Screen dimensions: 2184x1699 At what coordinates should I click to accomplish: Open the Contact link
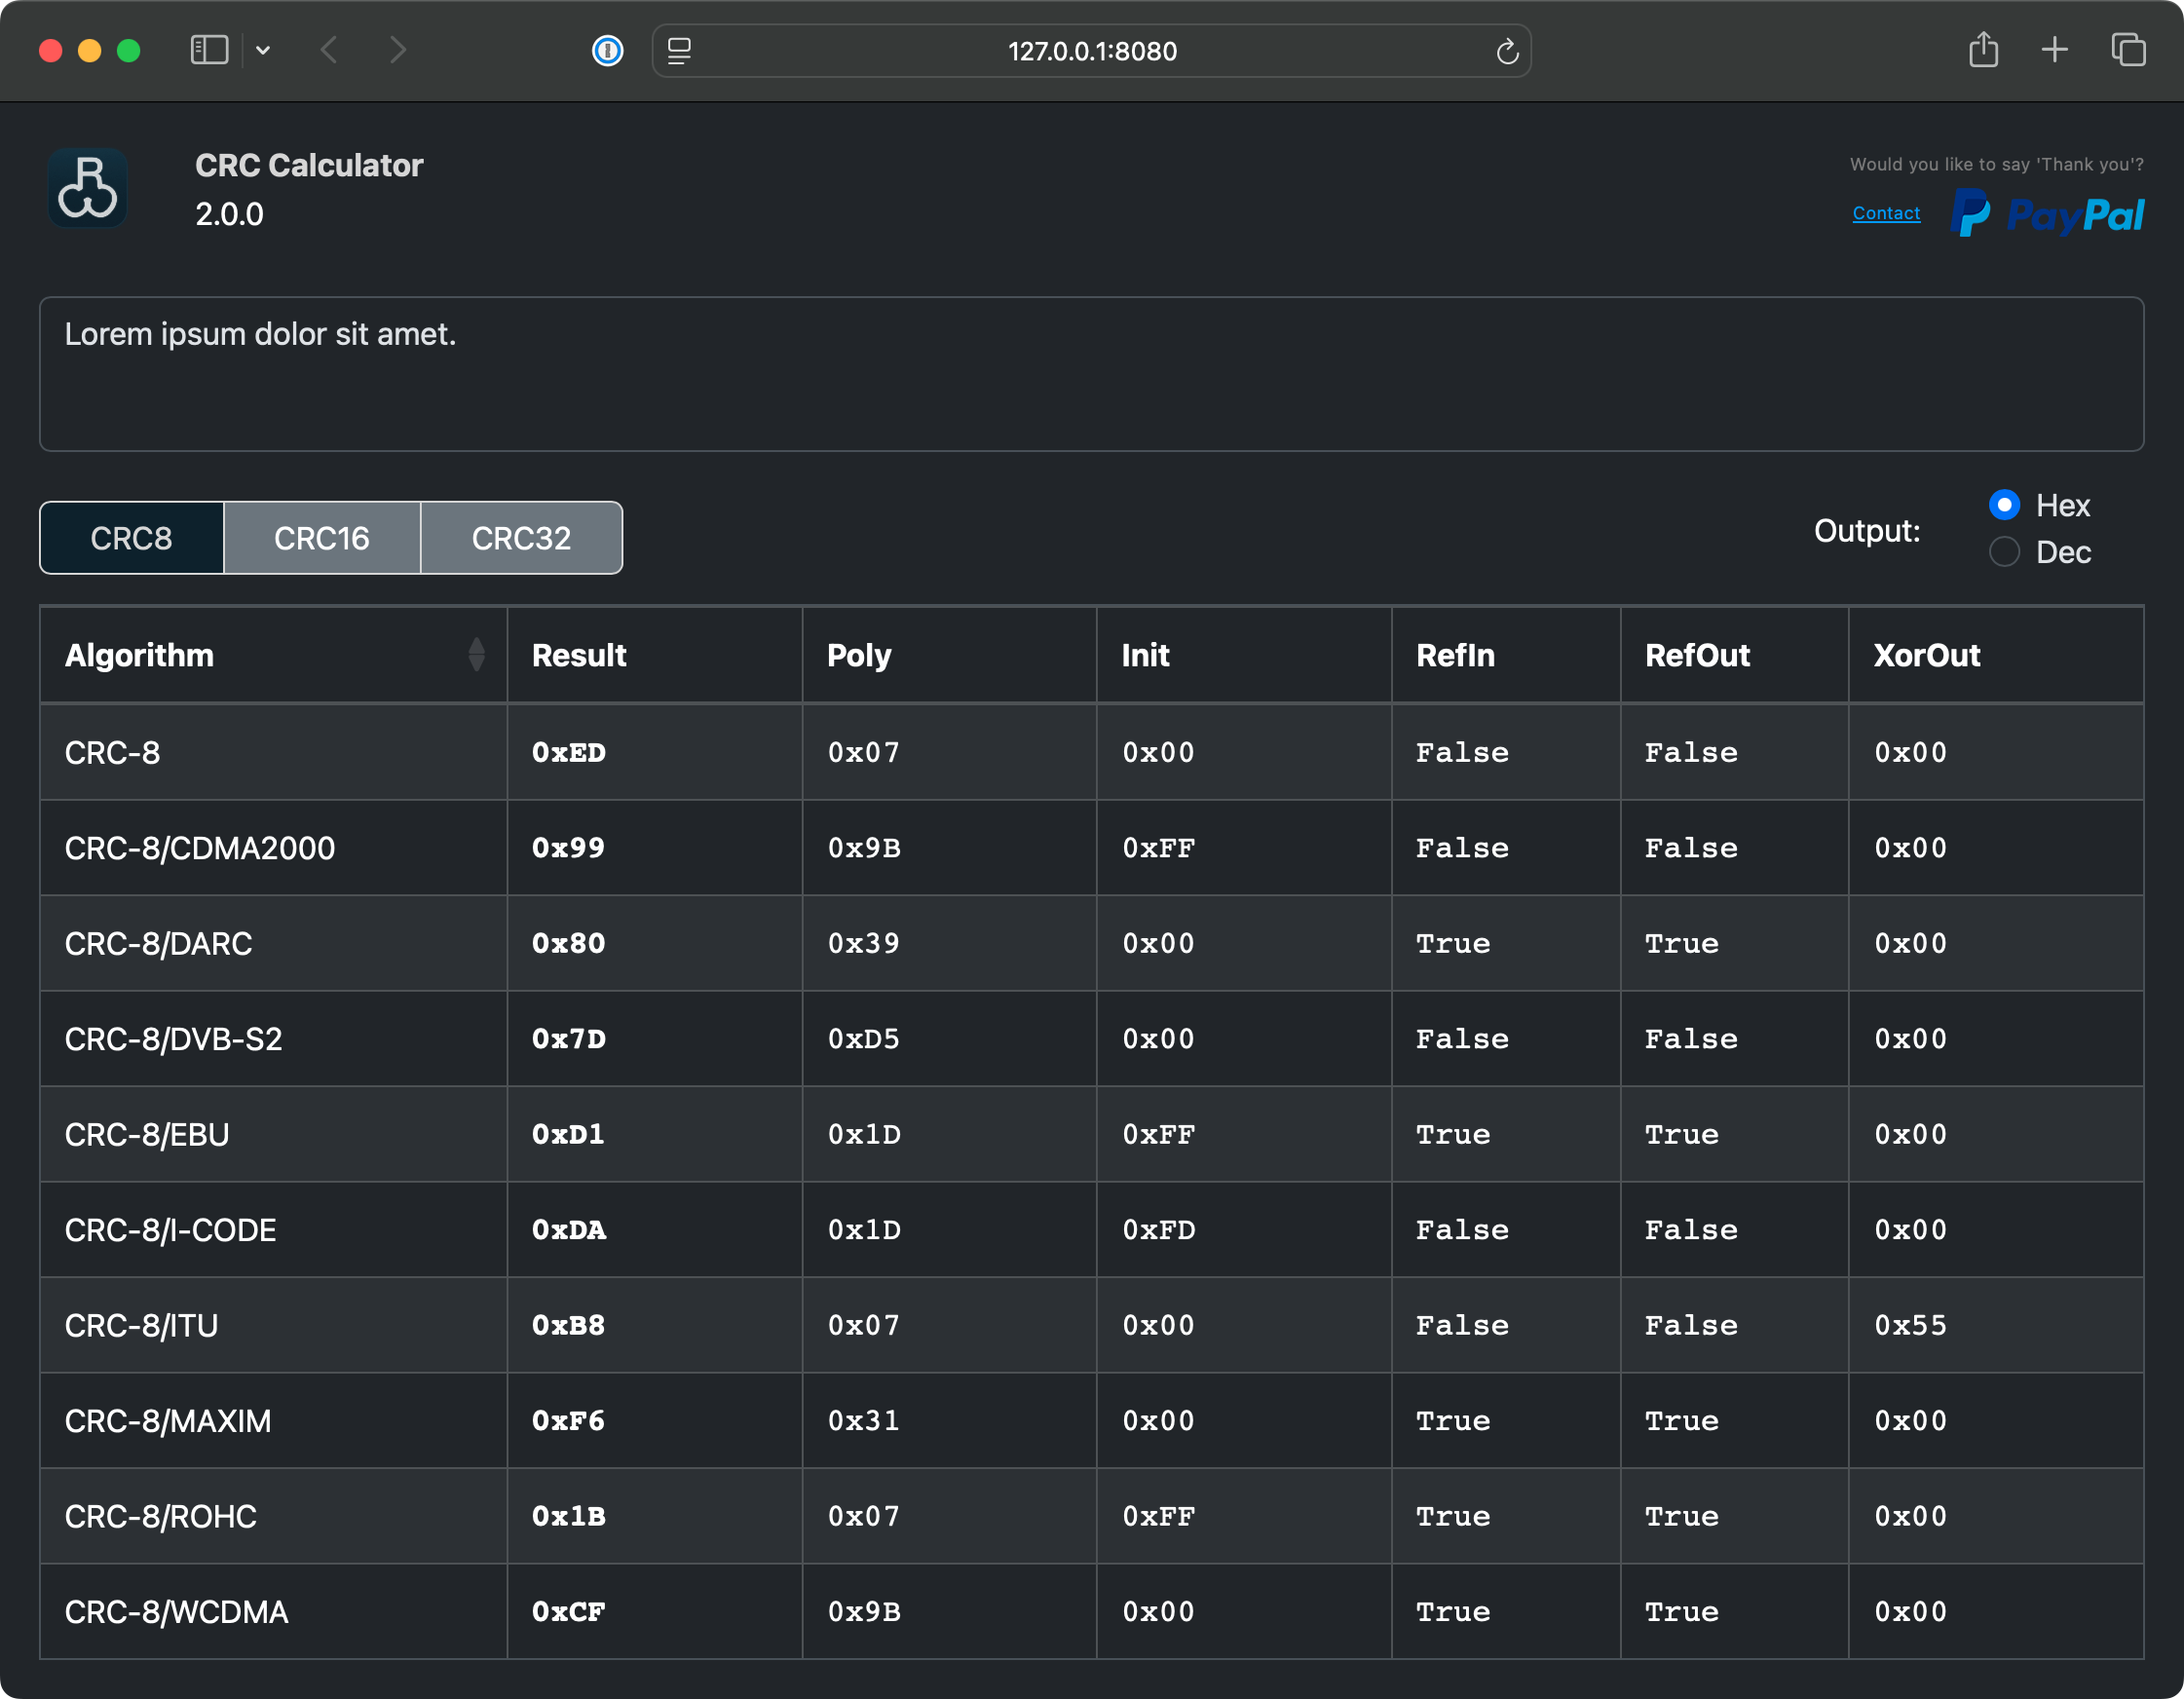(1885, 213)
